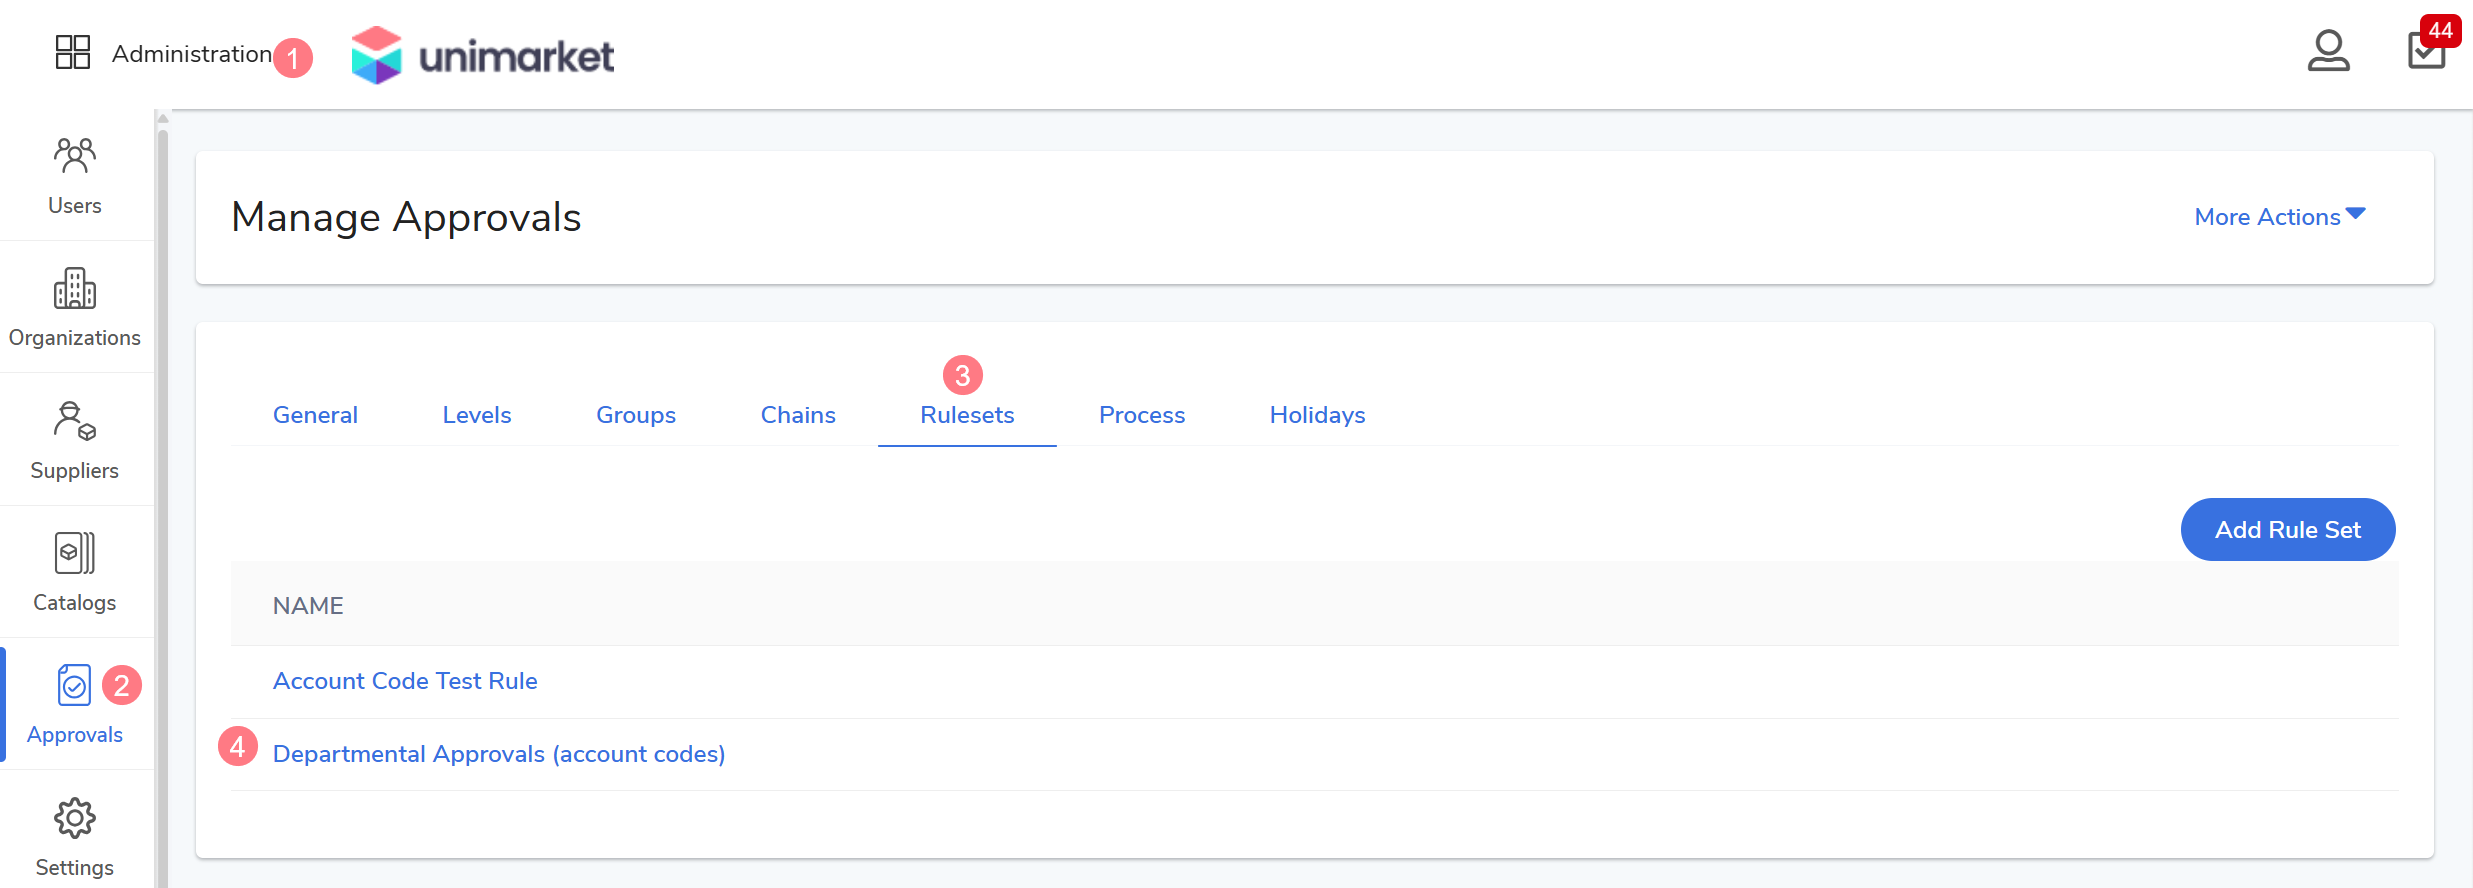View the Holidays tab
Image resolution: width=2473 pixels, height=888 pixels.
point(1317,415)
